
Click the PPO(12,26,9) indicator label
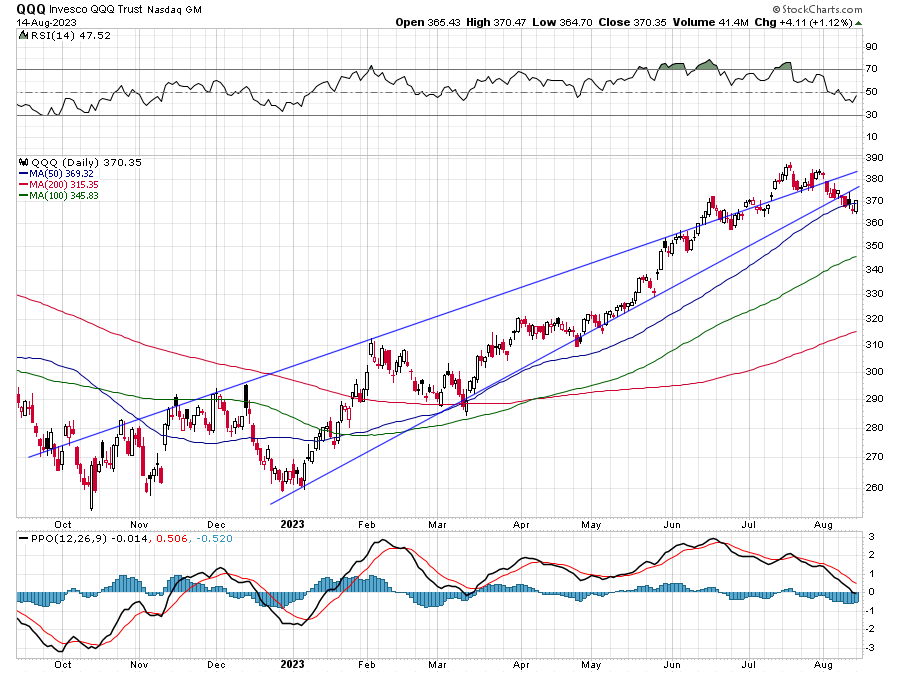coord(69,538)
